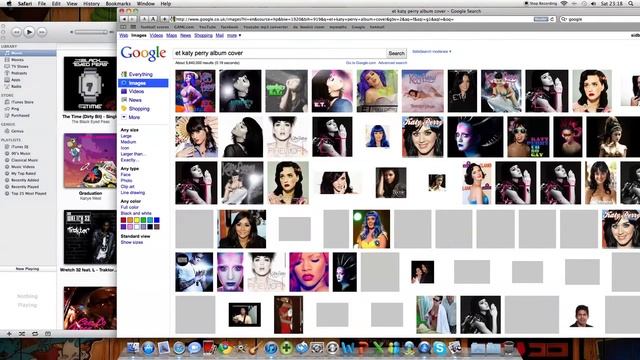Screen dimensions: 640x360
Task: Toggle iTunes artwork viewer button
Action: (48, 333)
